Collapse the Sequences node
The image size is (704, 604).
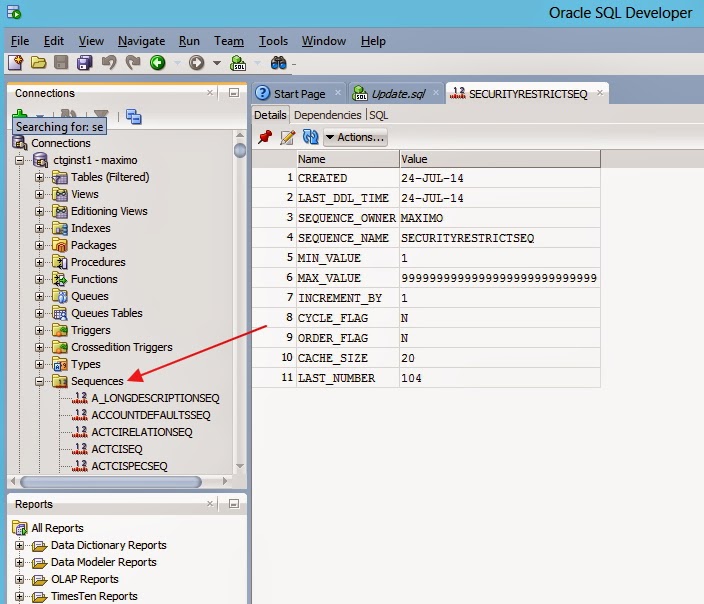coord(40,382)
